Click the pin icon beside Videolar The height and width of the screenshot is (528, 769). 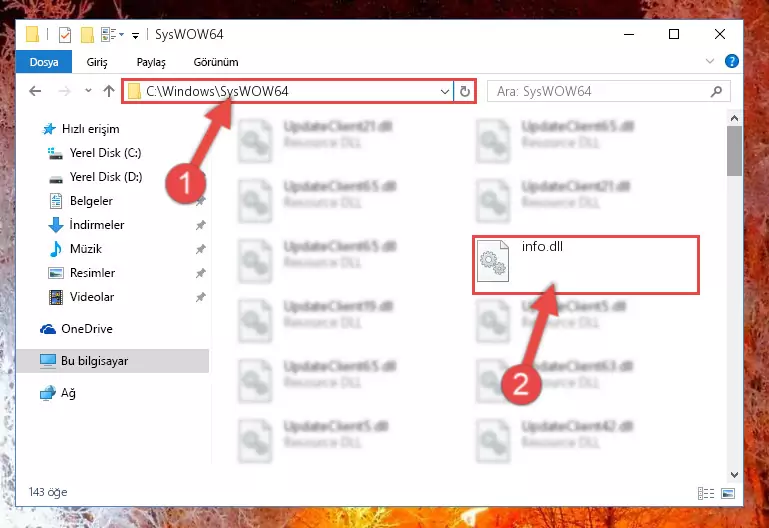click(201, 297)
